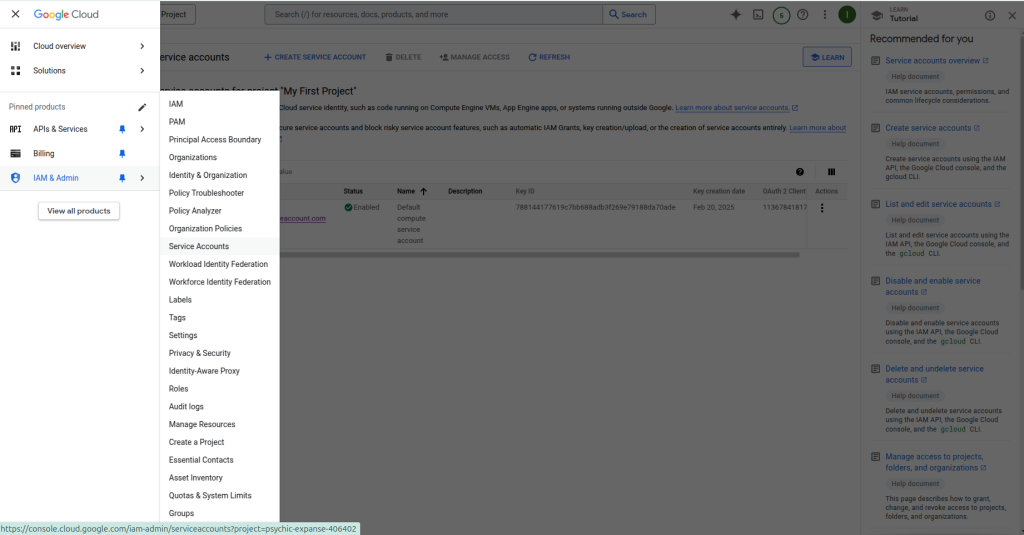Image resolution: width=1024 pixels, height=535 pixels.
Task: Open the Help question mark icon
Action: (802, 15)
